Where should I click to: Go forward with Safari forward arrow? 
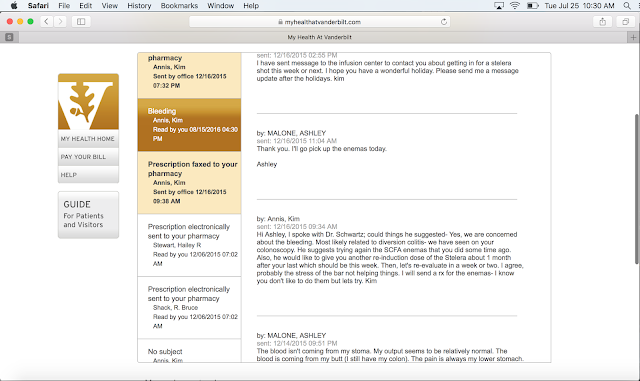(60, 21)
